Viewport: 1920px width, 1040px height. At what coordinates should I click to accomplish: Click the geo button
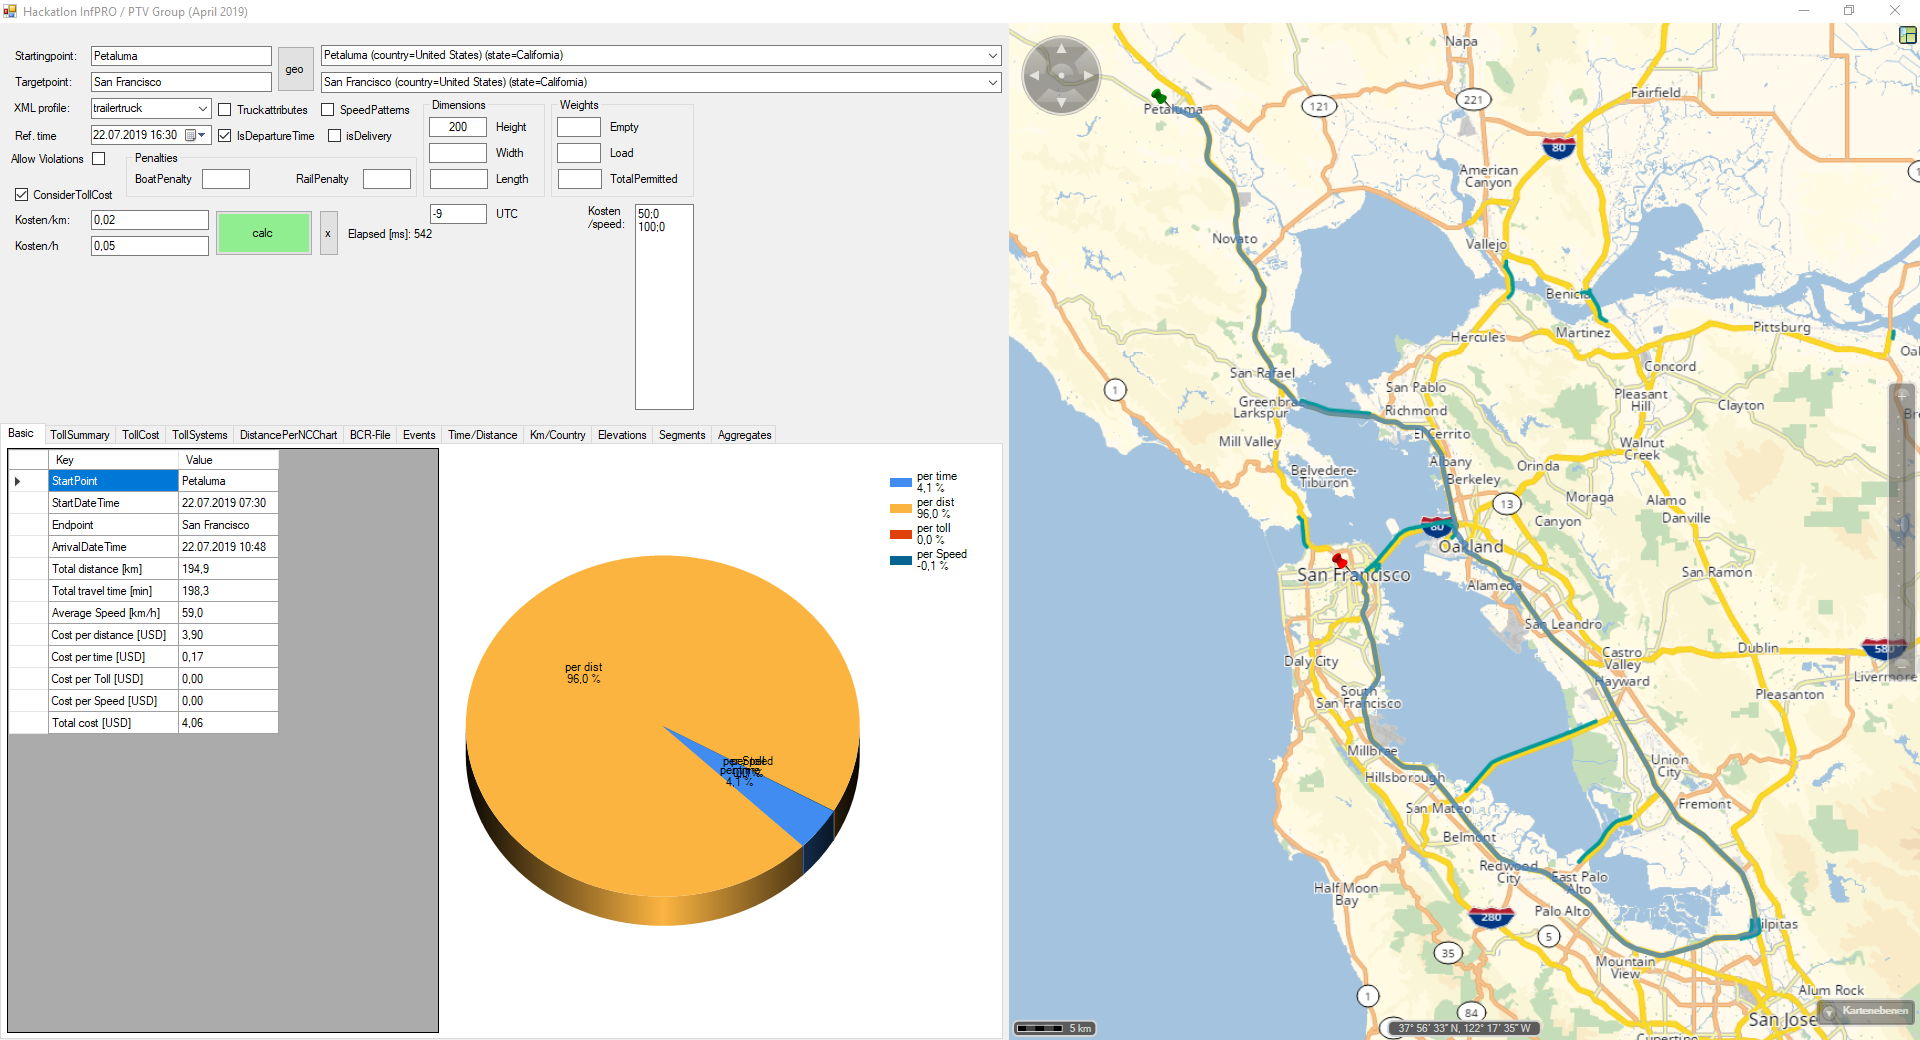[294, 69]
